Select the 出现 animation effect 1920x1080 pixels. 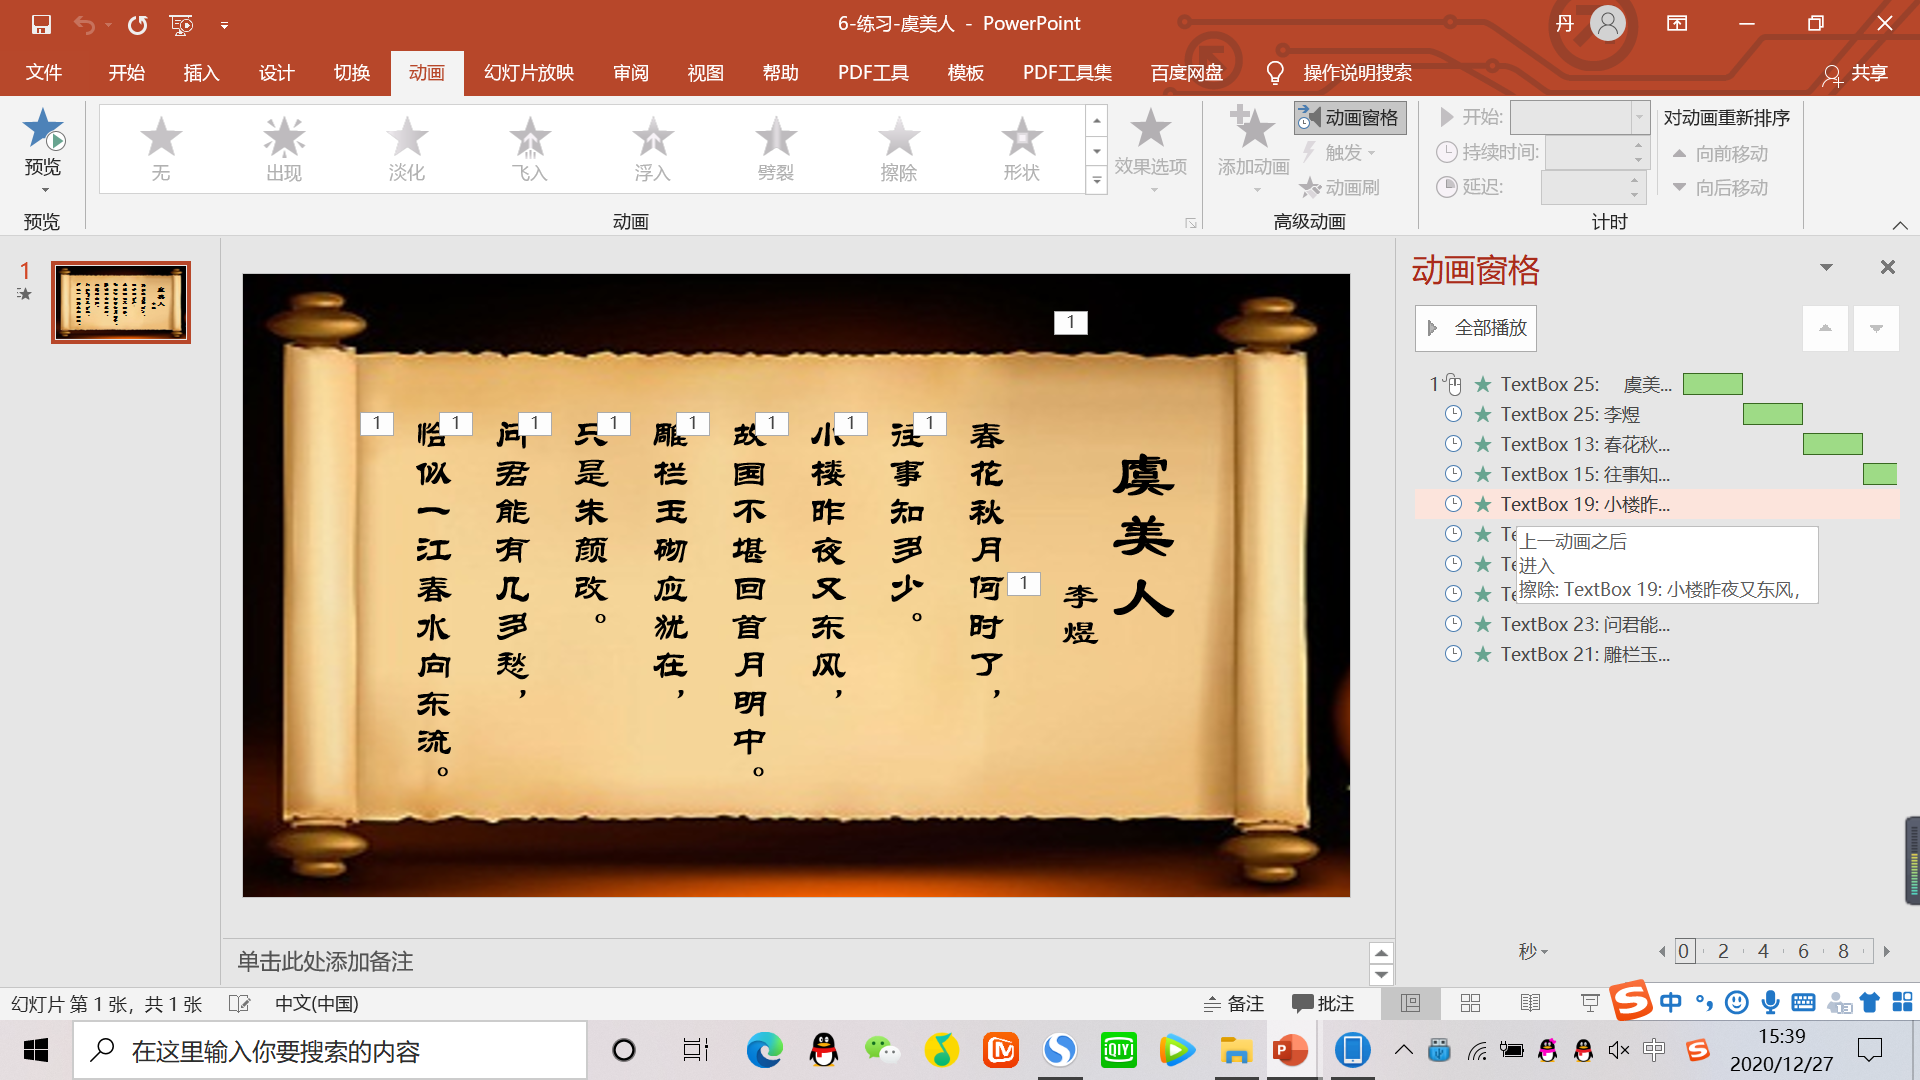[284, 149]
